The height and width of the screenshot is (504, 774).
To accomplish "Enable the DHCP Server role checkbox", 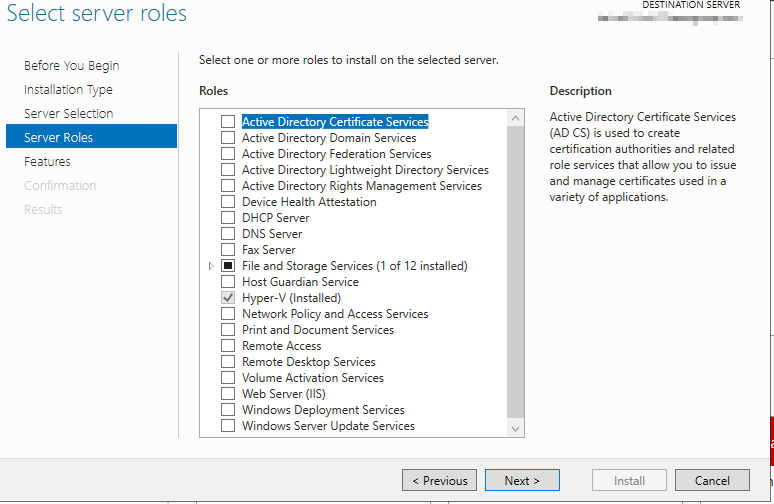I will [x=228, y=218].
